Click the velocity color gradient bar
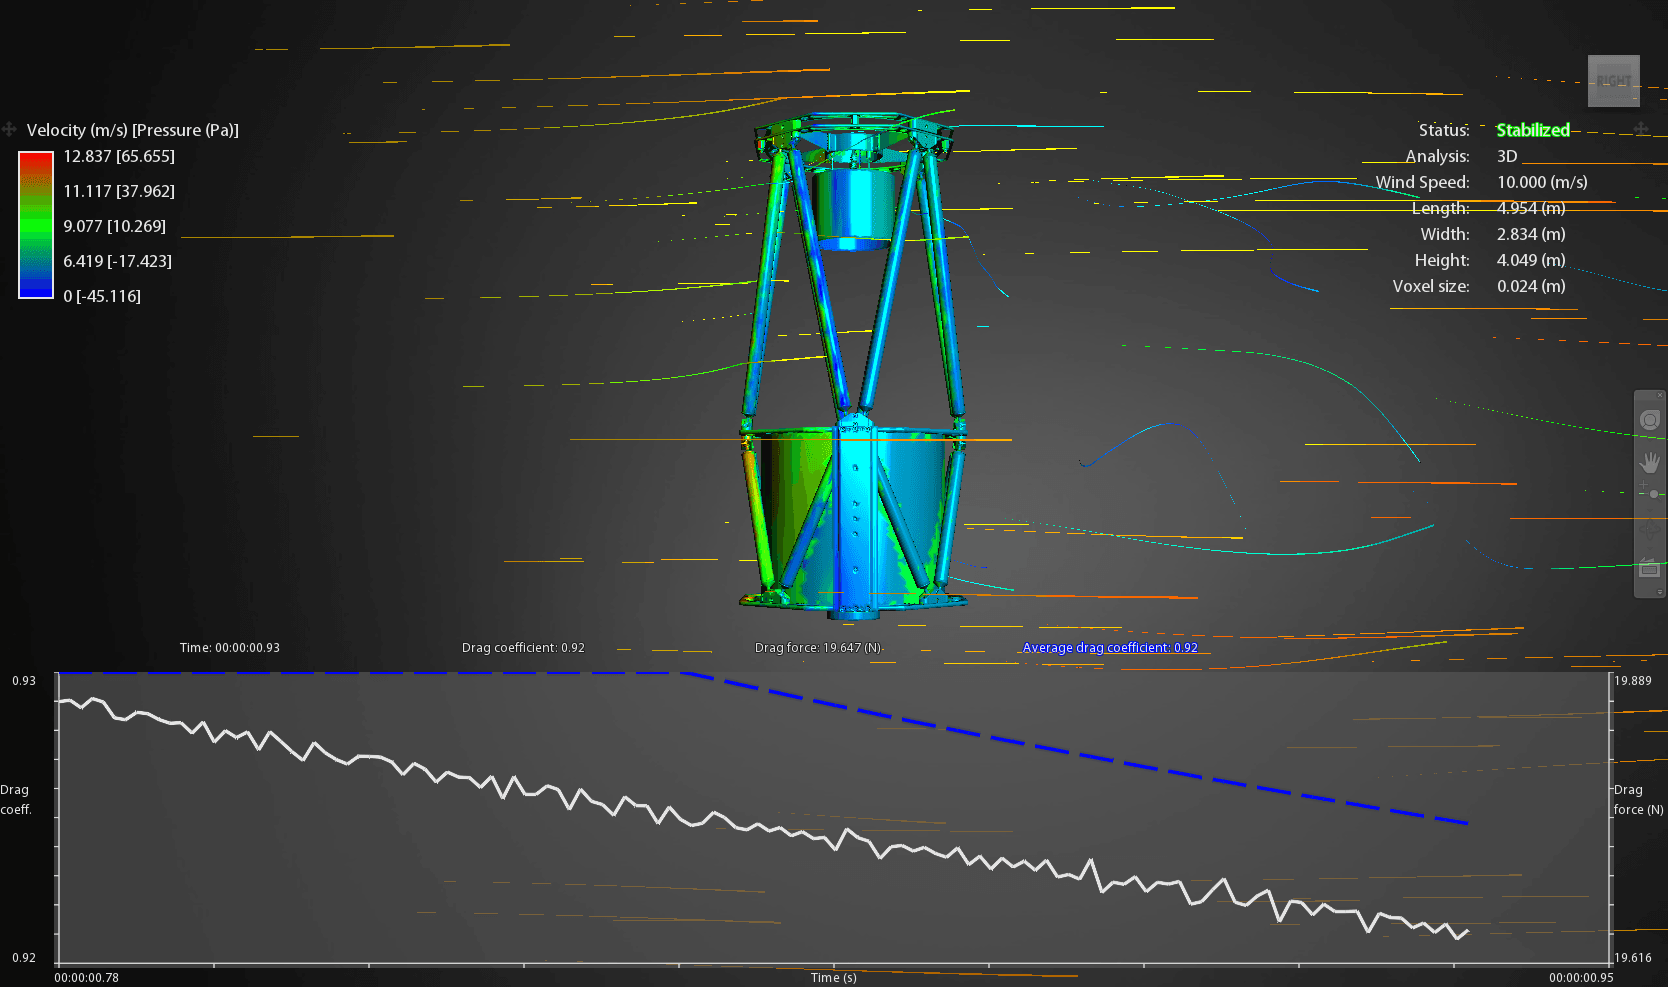This screenshot has height=987, width=1668. 35,225
